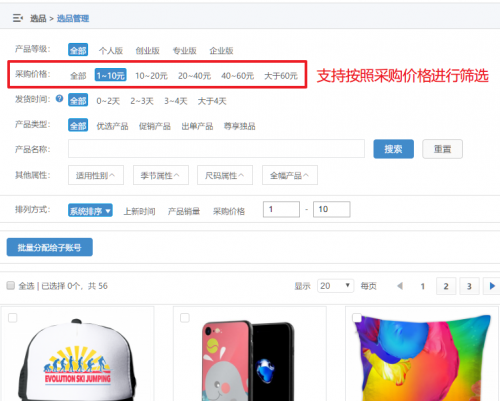
Task: Open the help icon next to 发货时间
Action: [x=59, y=98]
